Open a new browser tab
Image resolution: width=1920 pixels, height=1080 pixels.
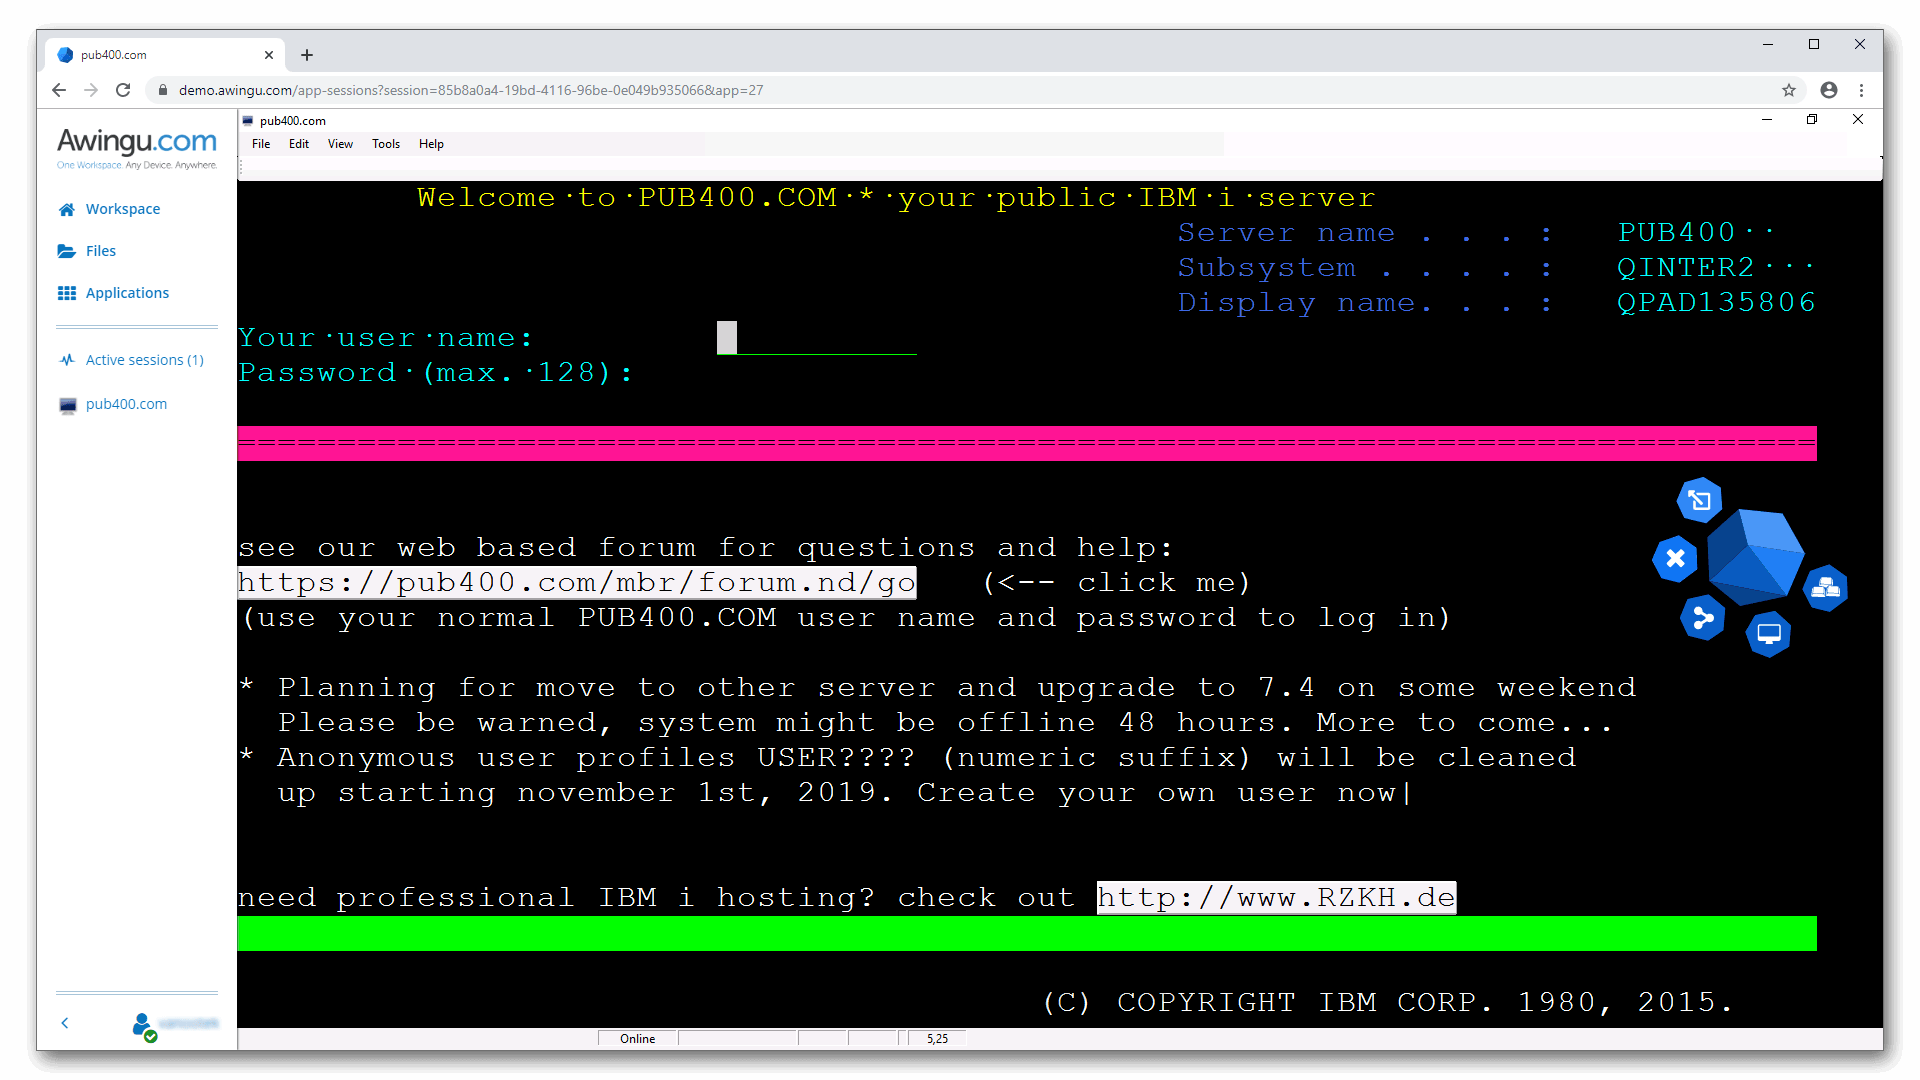tap(307, 55)
